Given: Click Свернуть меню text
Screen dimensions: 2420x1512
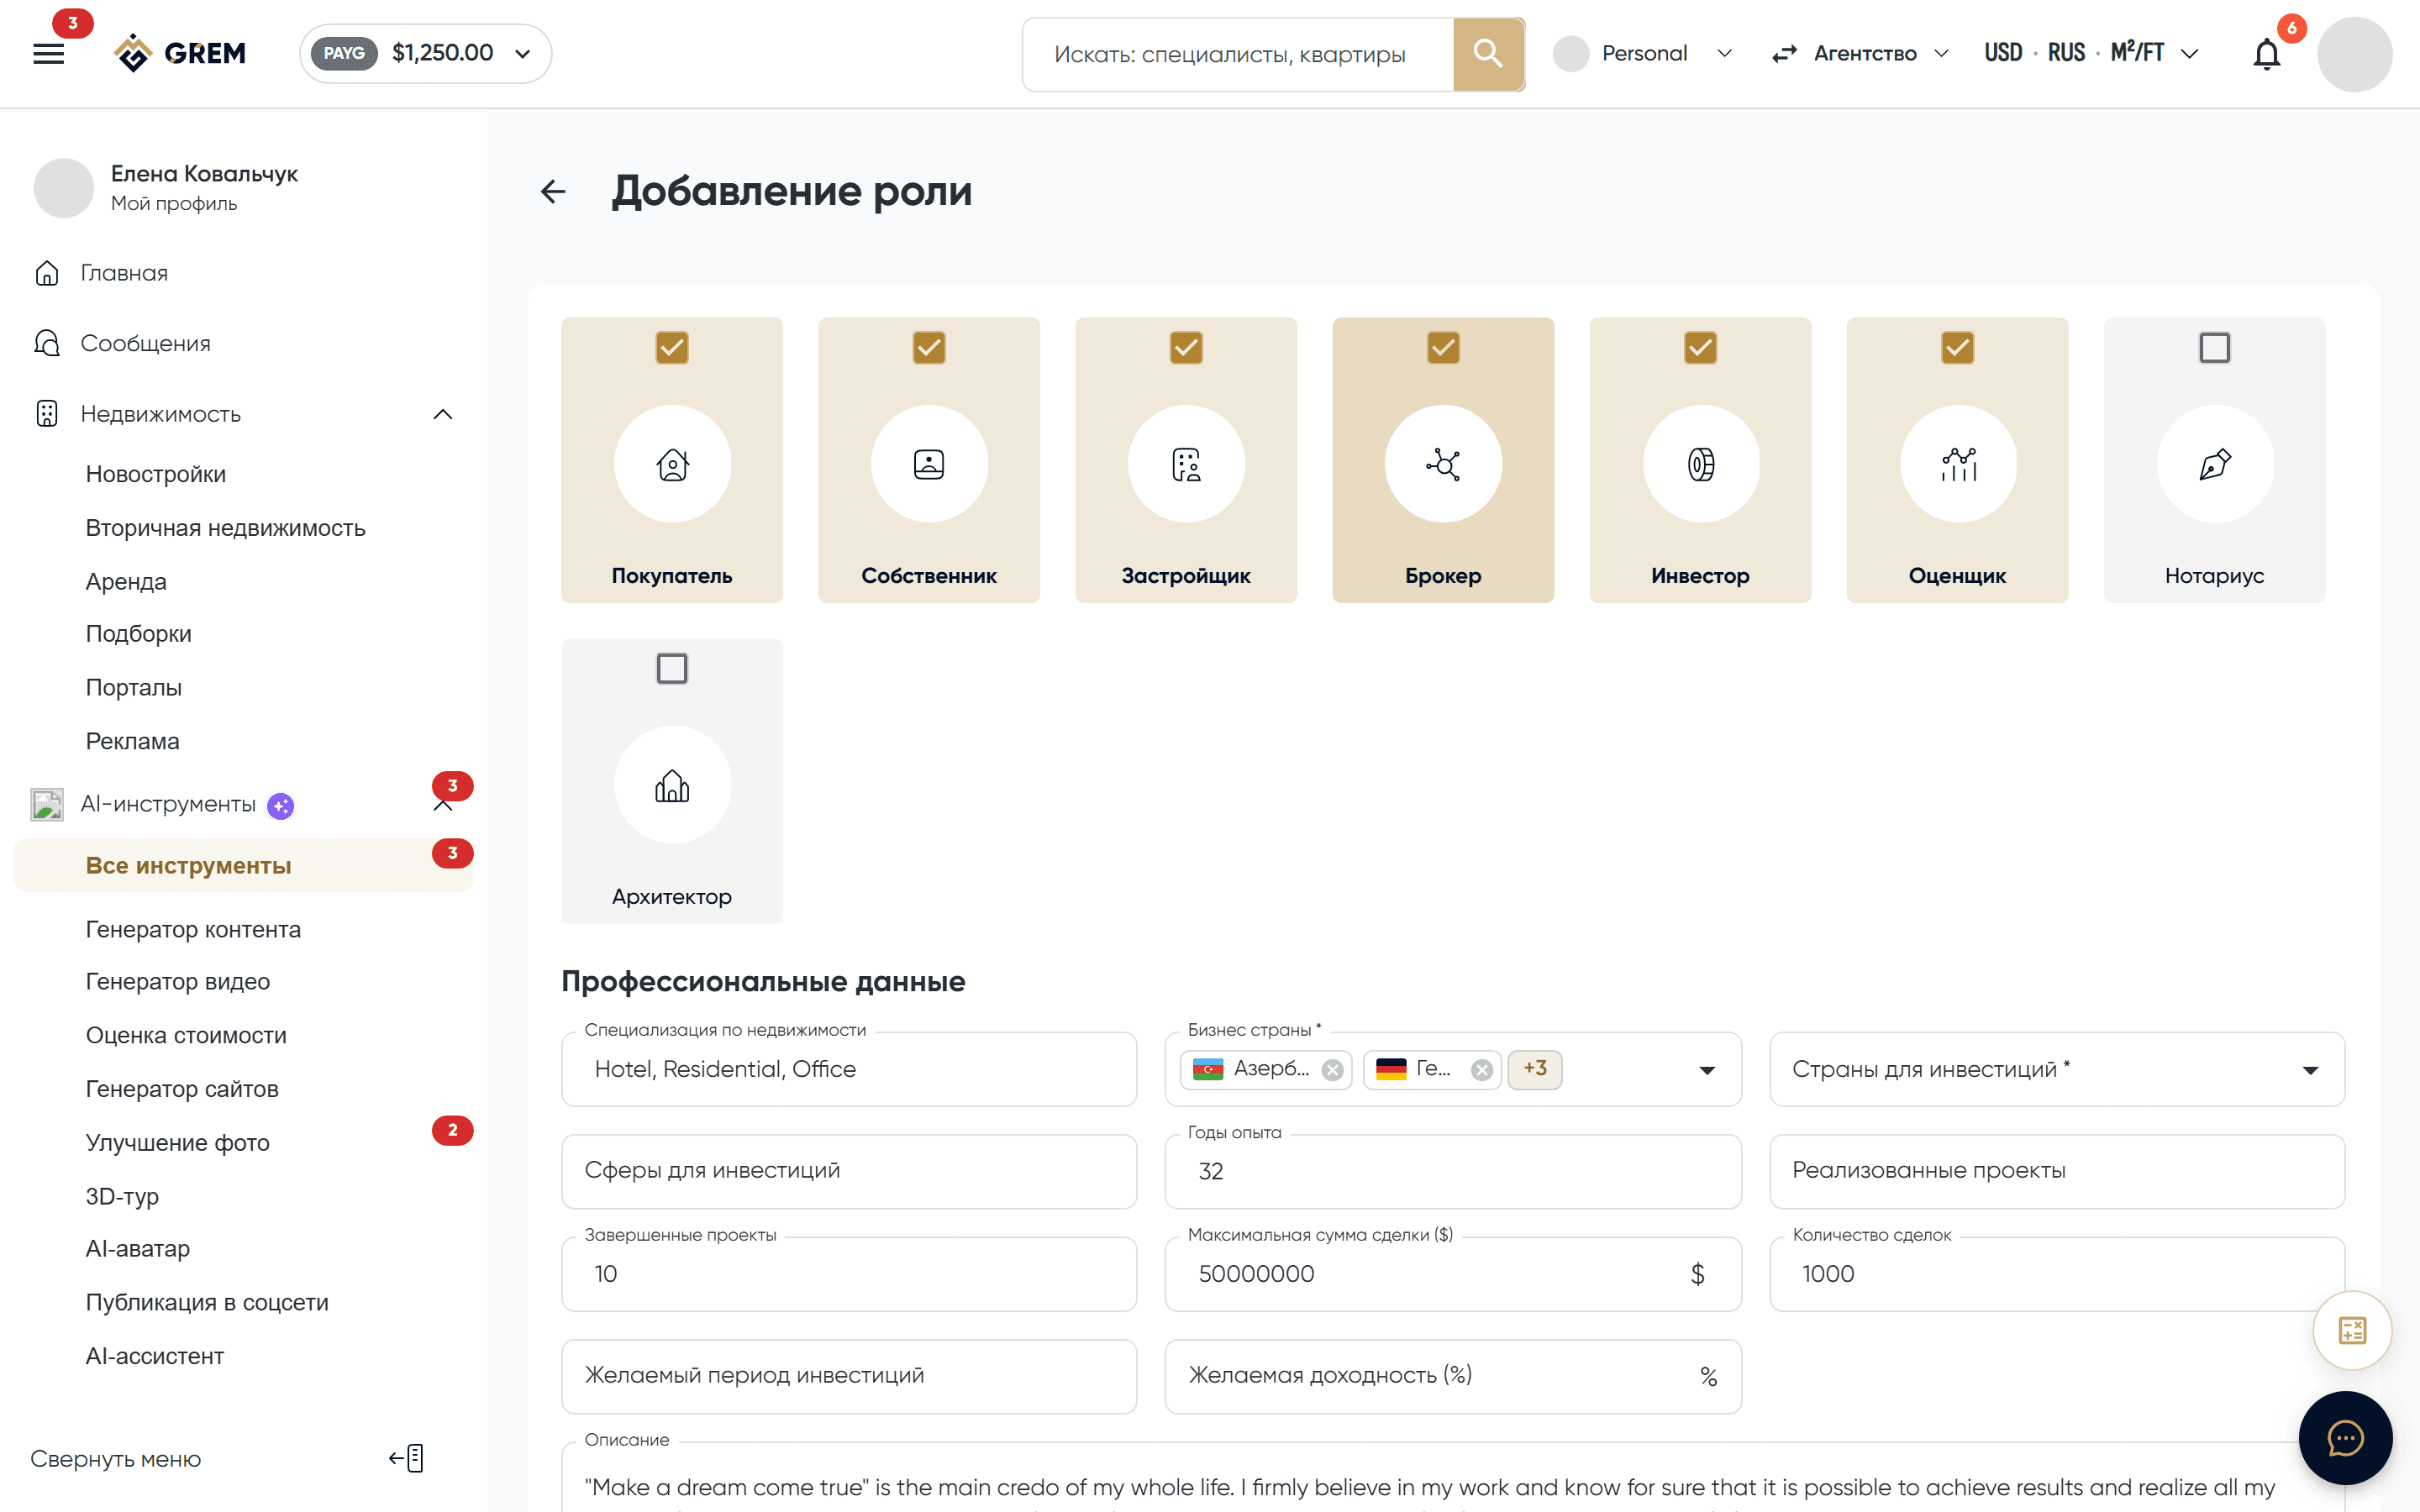Looking at the screenshot, I should [x=116, y=1459].
